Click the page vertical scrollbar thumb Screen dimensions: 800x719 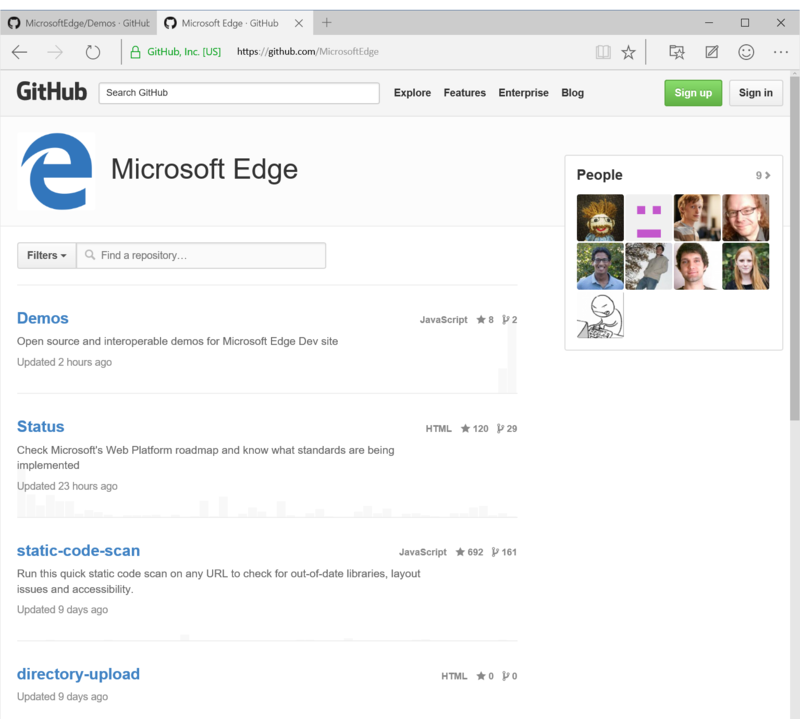tap(795, 248)
